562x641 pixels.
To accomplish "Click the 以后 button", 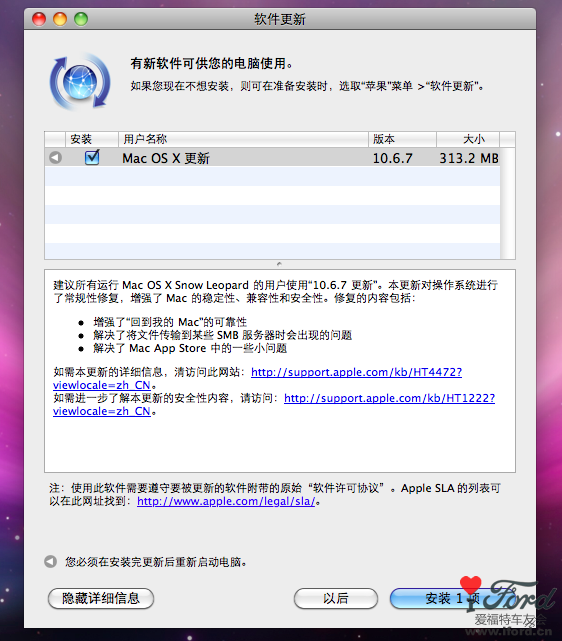I will 336,598.
